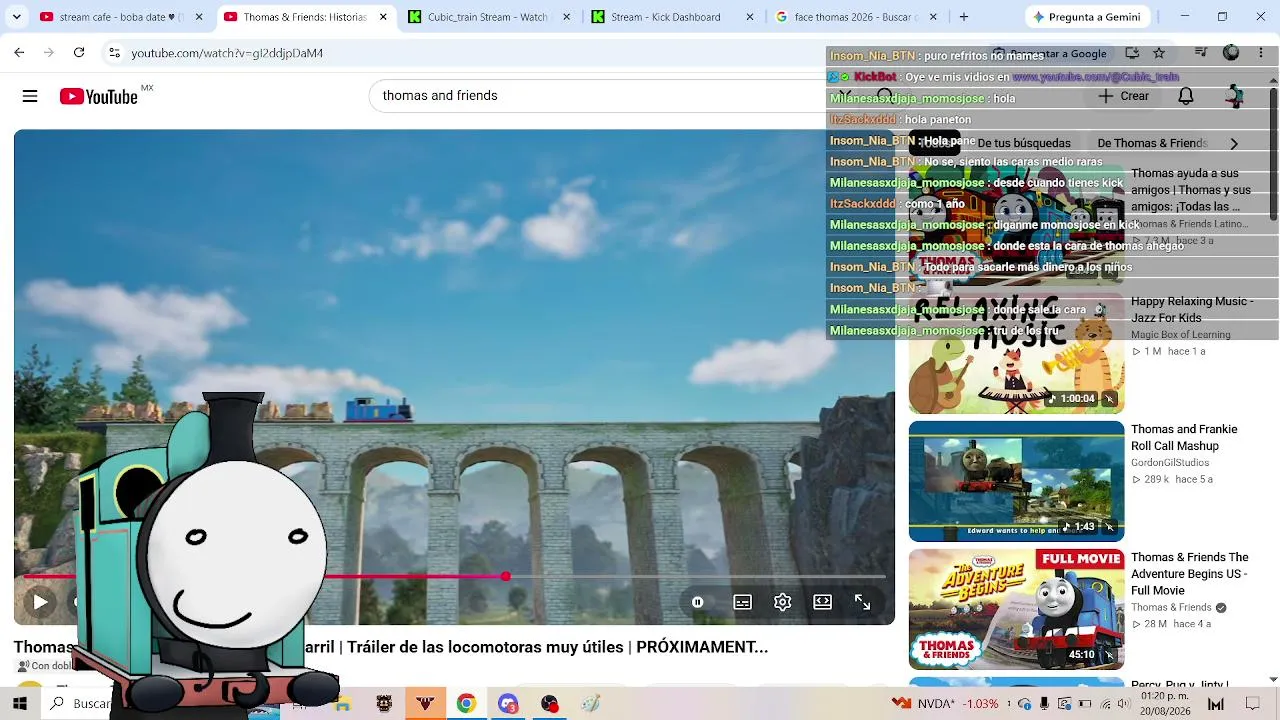Install app icon in the address bar
This screenshot has width=1280, height=720.
1132,53
